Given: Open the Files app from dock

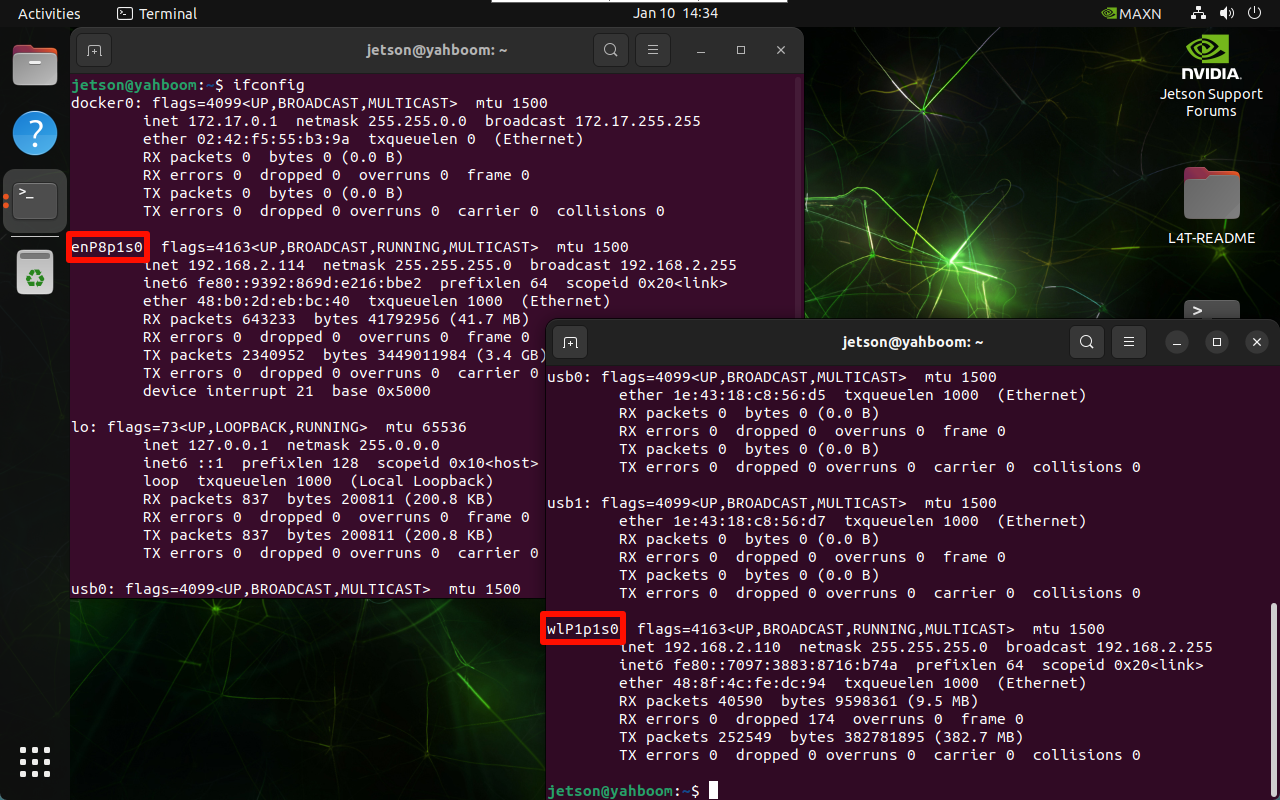Looking at the screenshot, I should (35, 66).
